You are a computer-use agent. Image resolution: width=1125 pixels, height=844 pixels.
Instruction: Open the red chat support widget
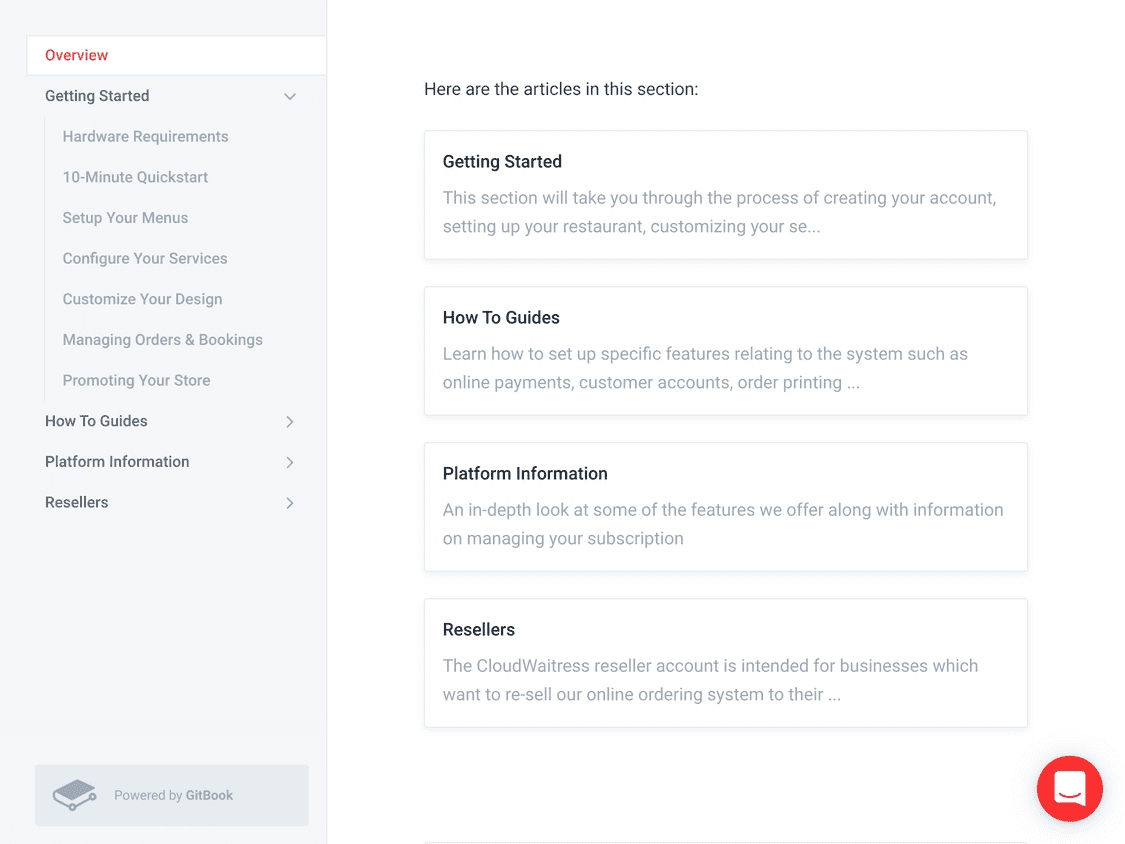[x=1069, y=788]
